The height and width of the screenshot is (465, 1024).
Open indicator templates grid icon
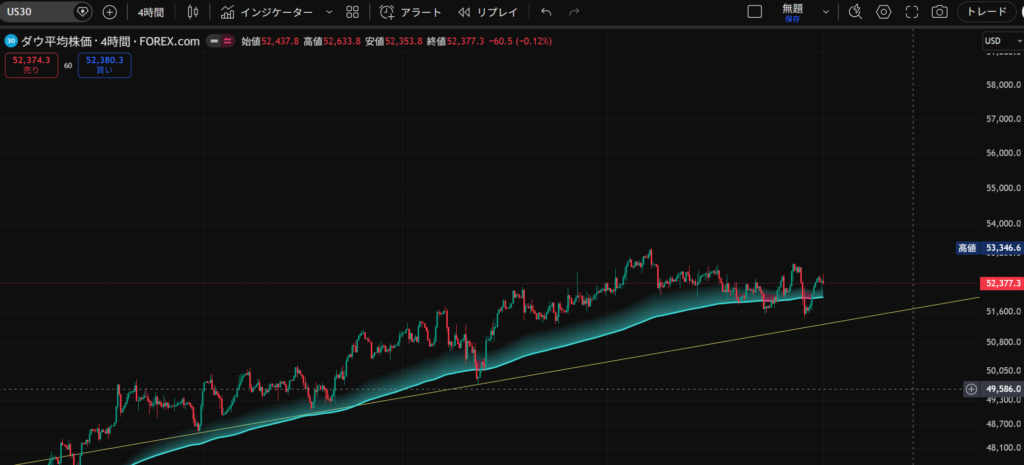[x=353, y=12]
